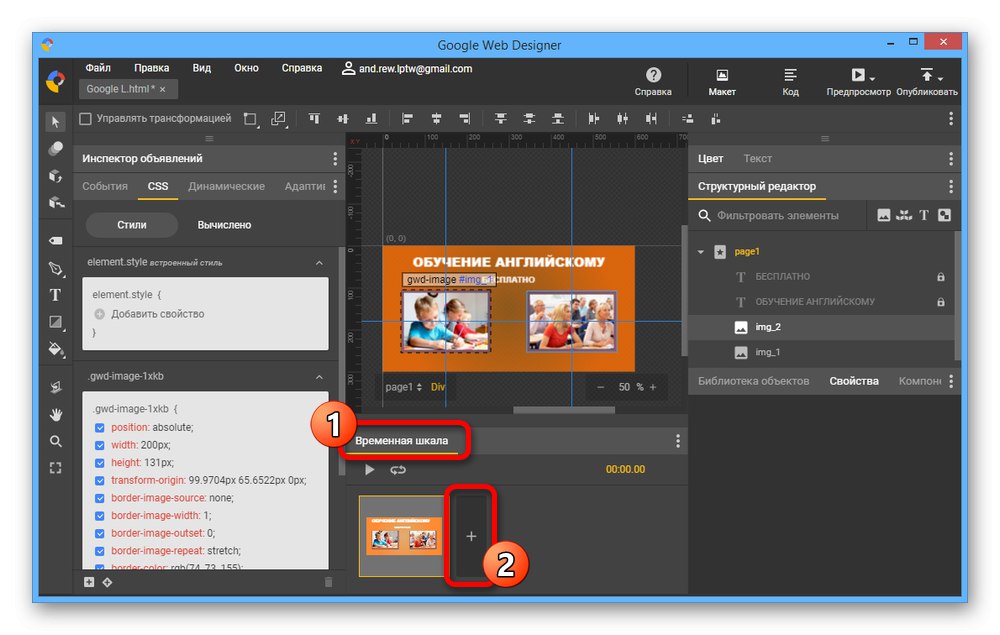Click the Справка help icon

point(653,75)
